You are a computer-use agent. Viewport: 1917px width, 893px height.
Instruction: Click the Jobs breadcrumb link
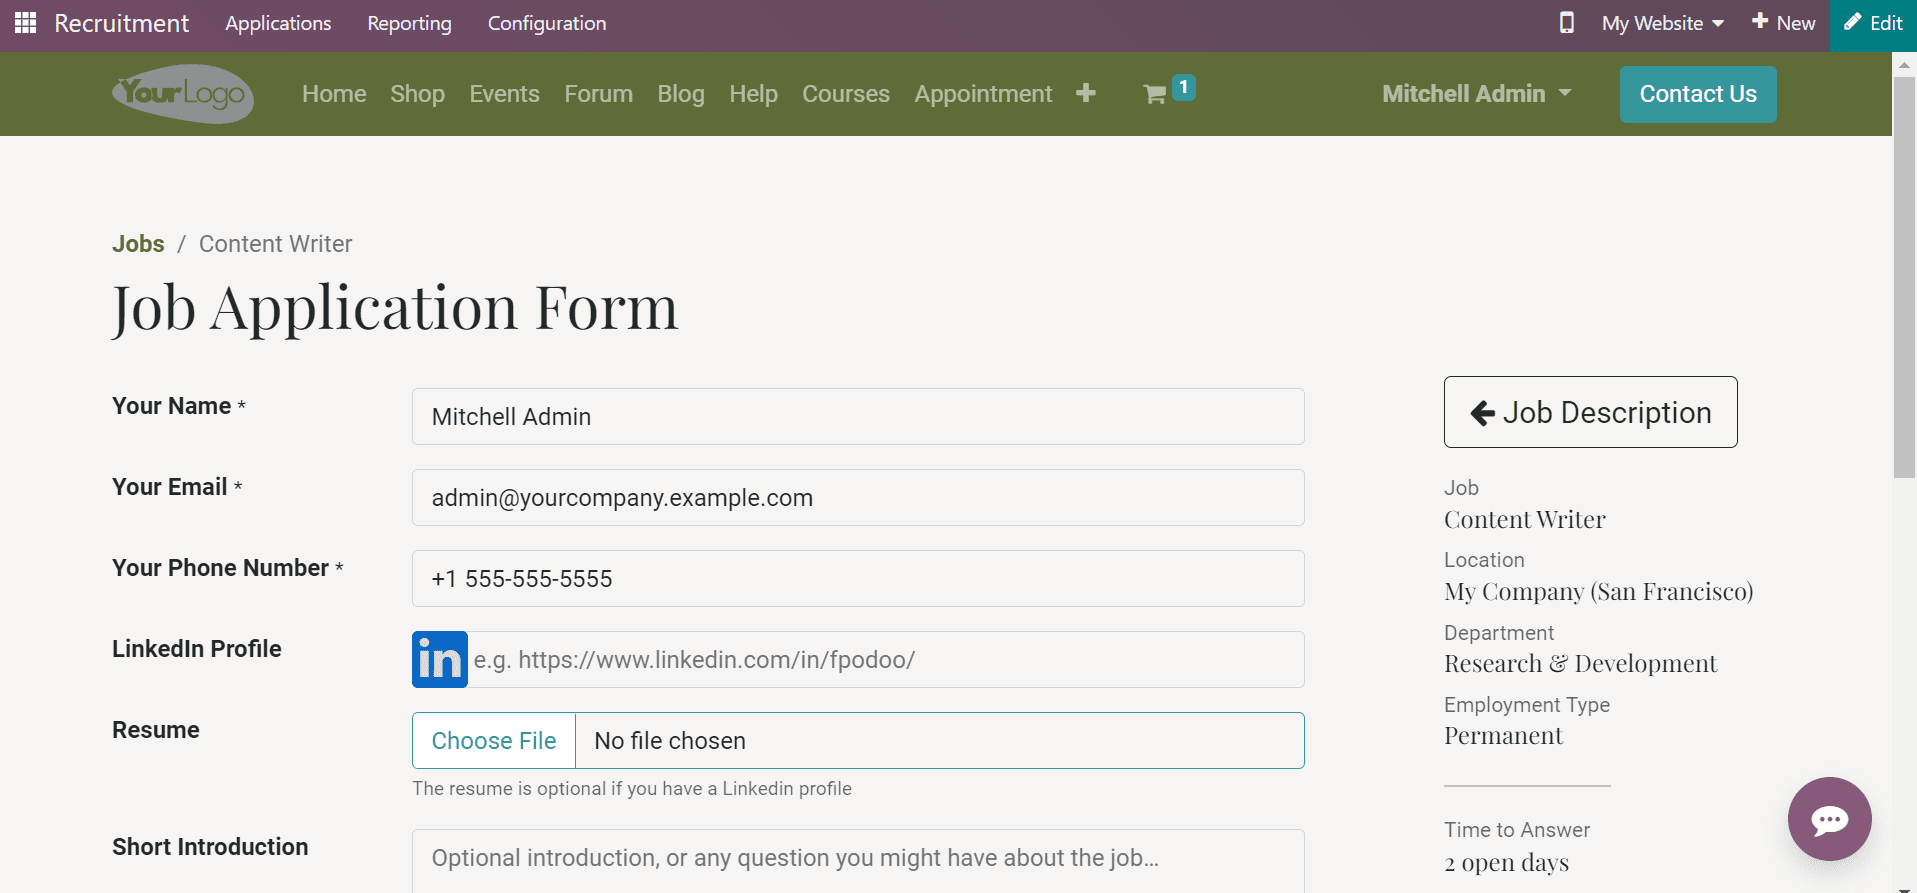(x=138, y=244)
